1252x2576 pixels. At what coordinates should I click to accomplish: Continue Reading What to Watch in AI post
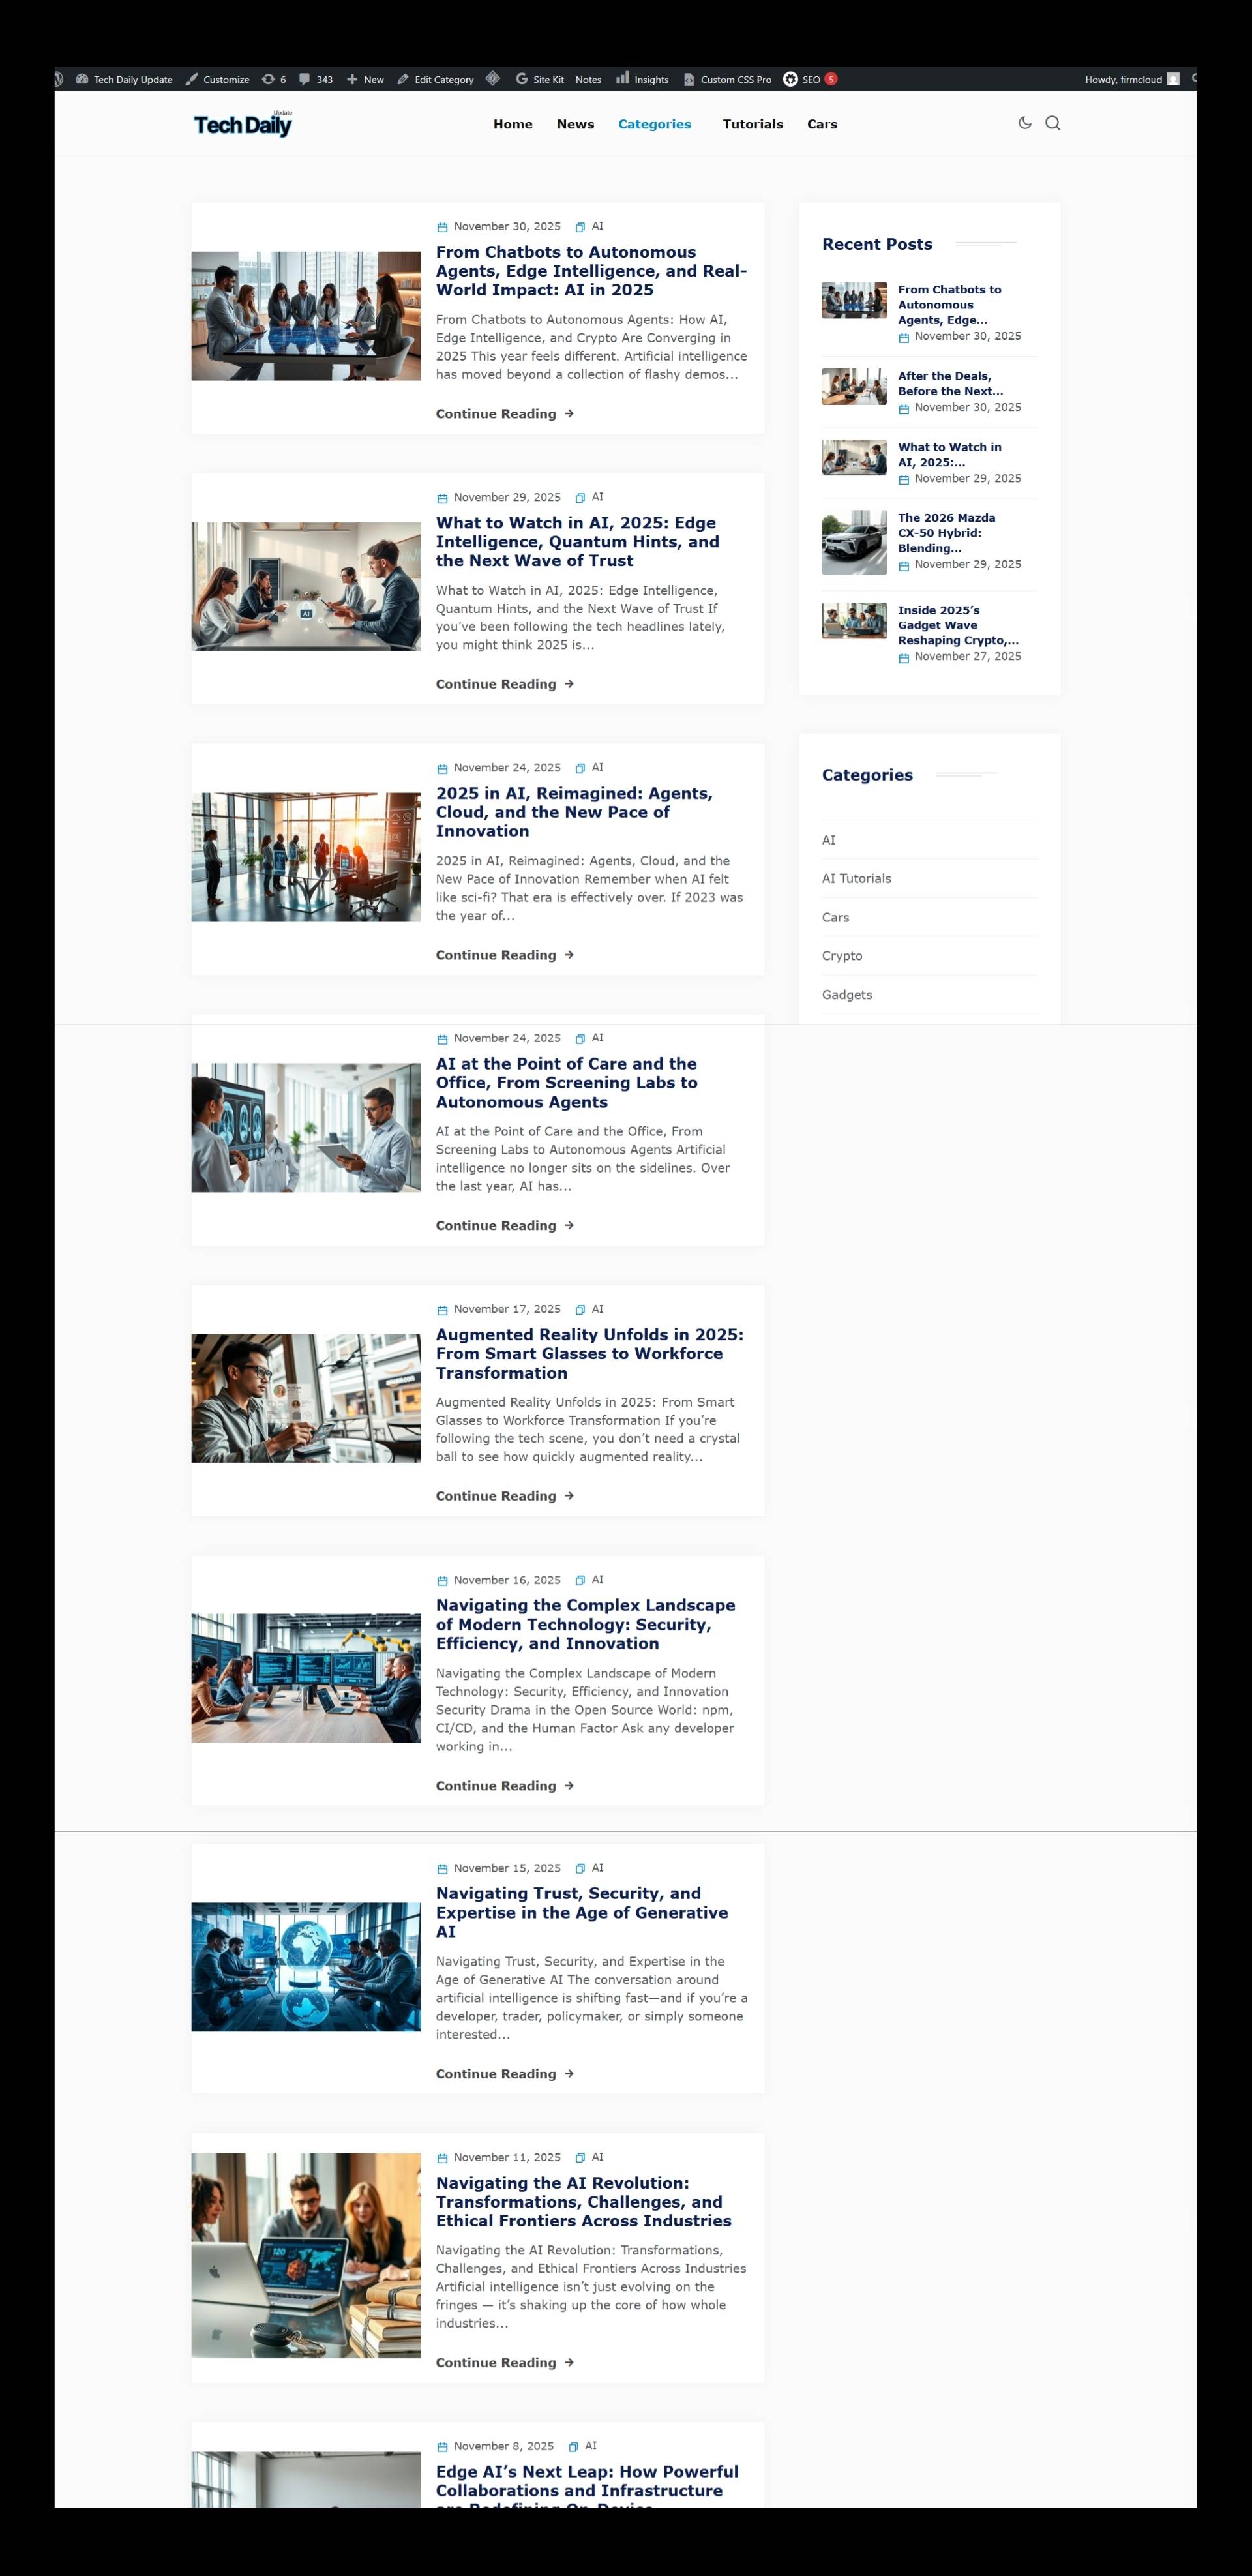[505, 684]
